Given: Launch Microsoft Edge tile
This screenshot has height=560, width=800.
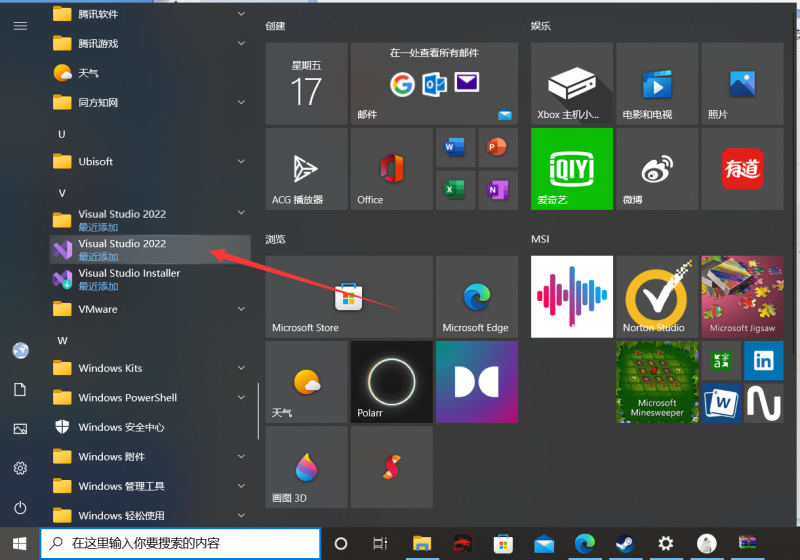Looking at the screenshot, I should [x=476, y=296].
